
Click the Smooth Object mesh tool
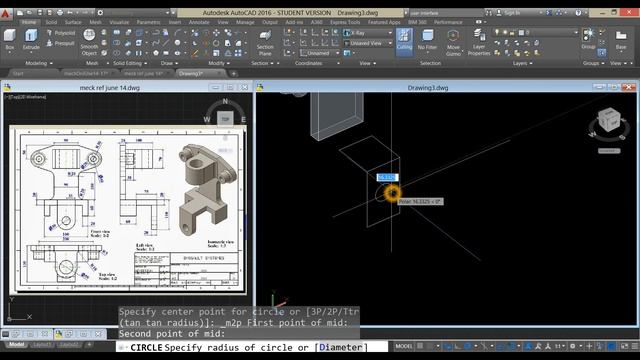point(89,42)
